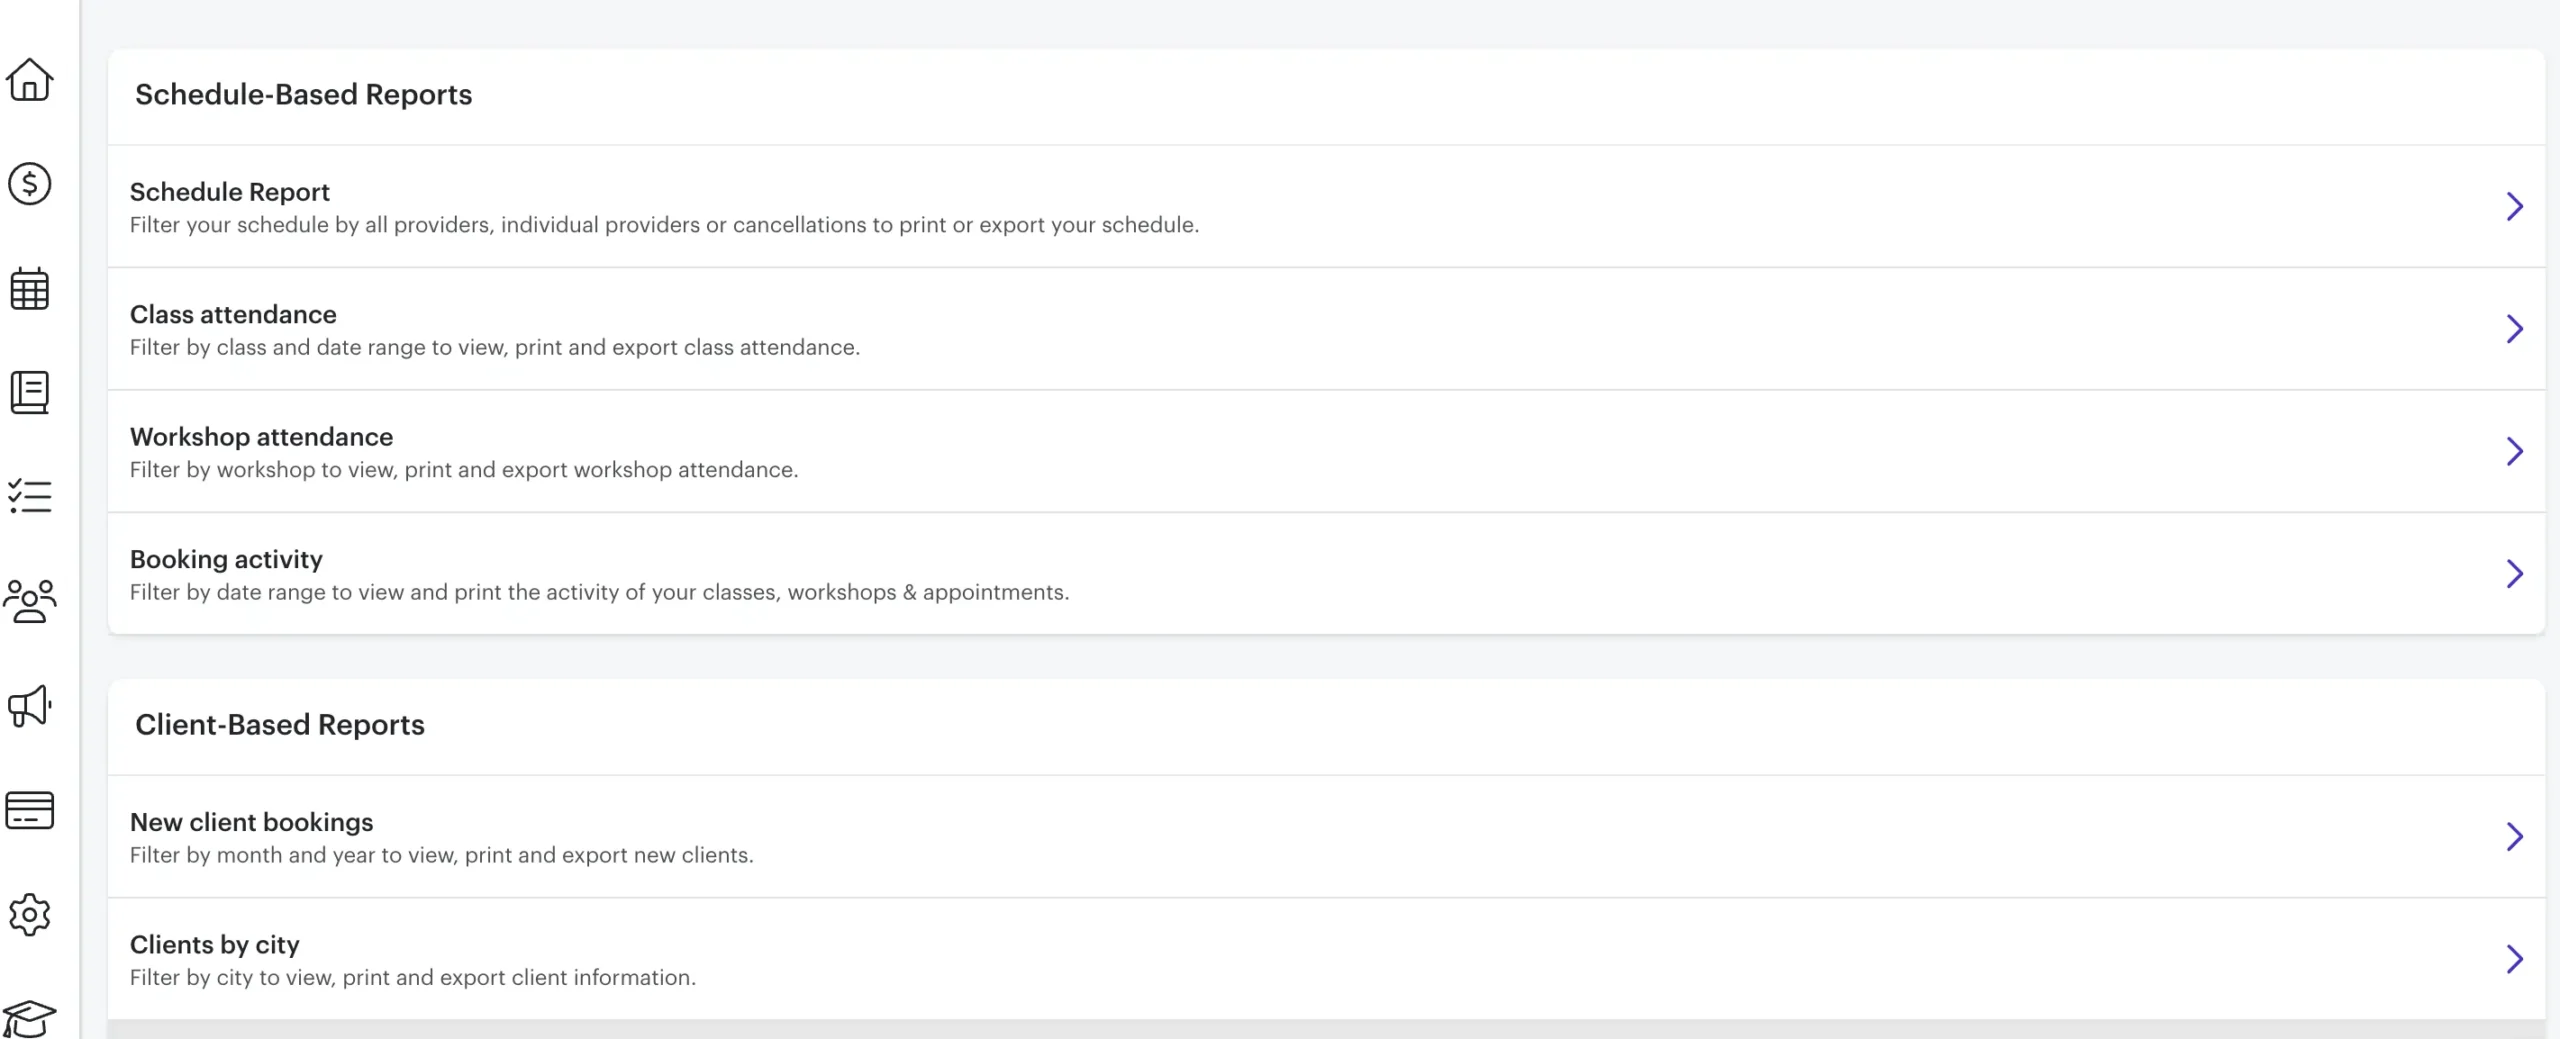Expand Booking activity chevron arrow

point(2515,574)
